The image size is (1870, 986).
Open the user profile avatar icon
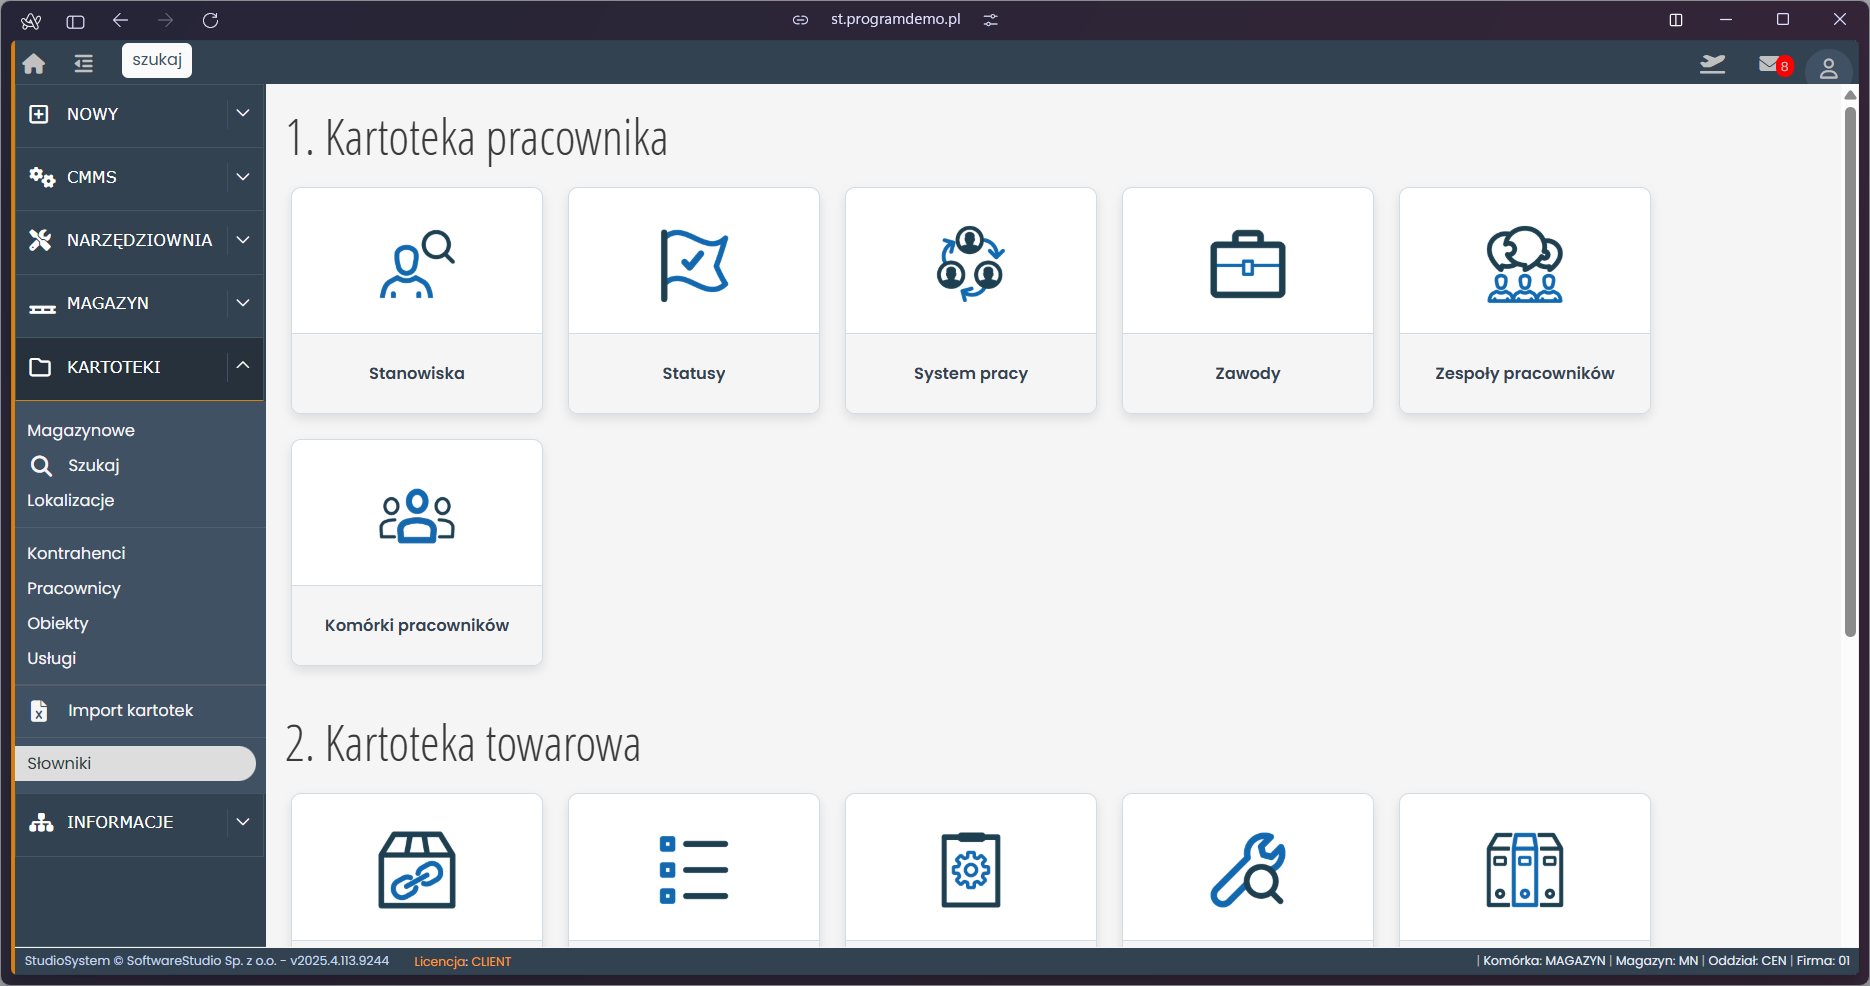coord(1828,68)
